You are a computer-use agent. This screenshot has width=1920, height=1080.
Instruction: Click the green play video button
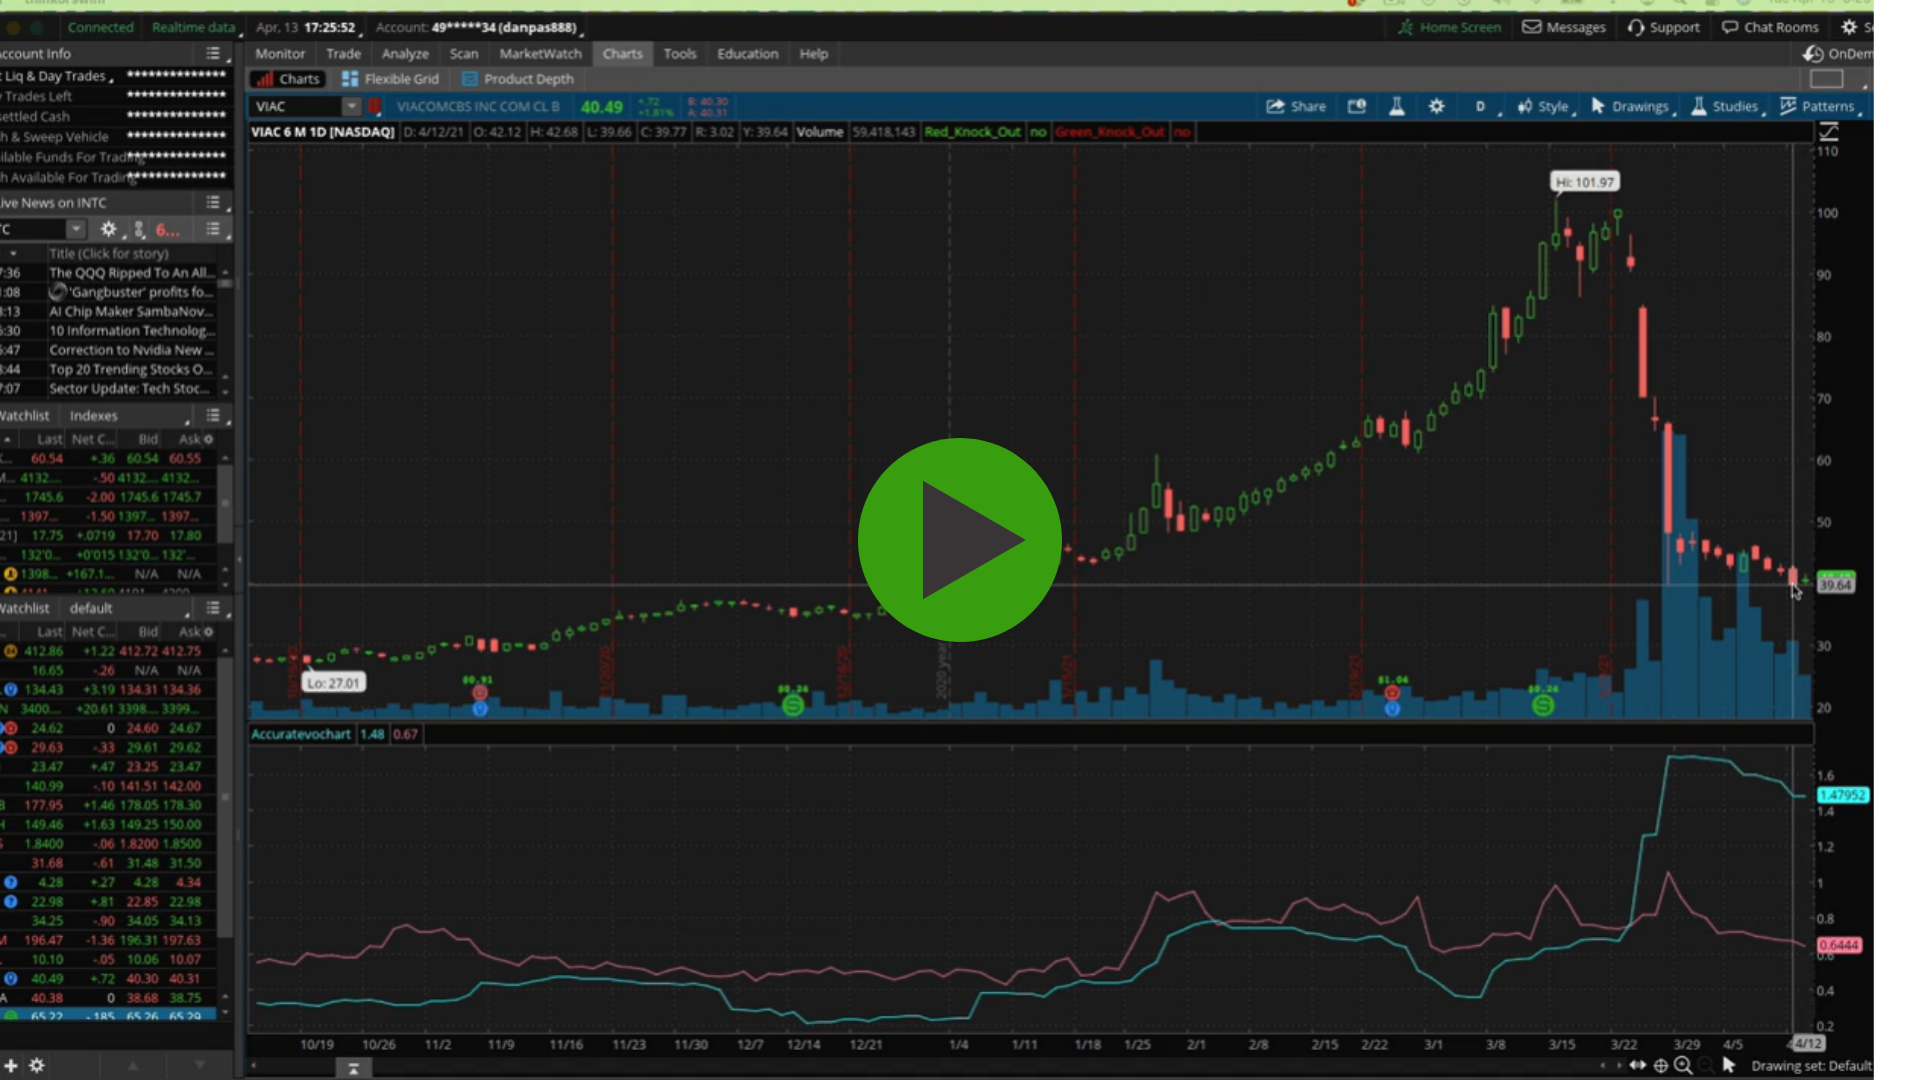(x=959, y=540)
